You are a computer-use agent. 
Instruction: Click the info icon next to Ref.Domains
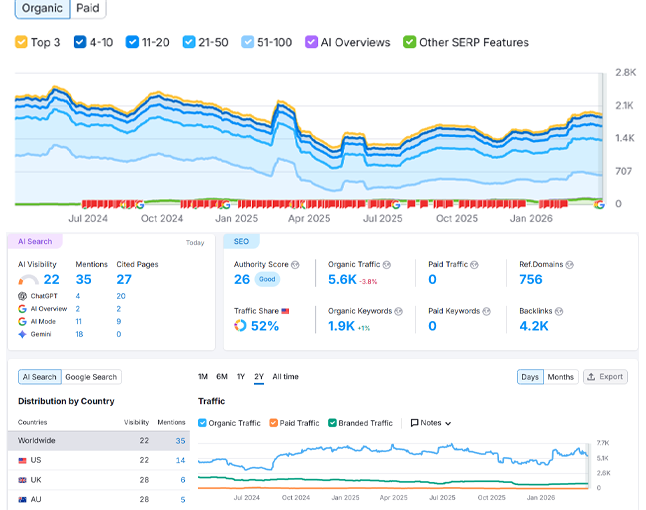pyautogui.click(x=570, y=265)
